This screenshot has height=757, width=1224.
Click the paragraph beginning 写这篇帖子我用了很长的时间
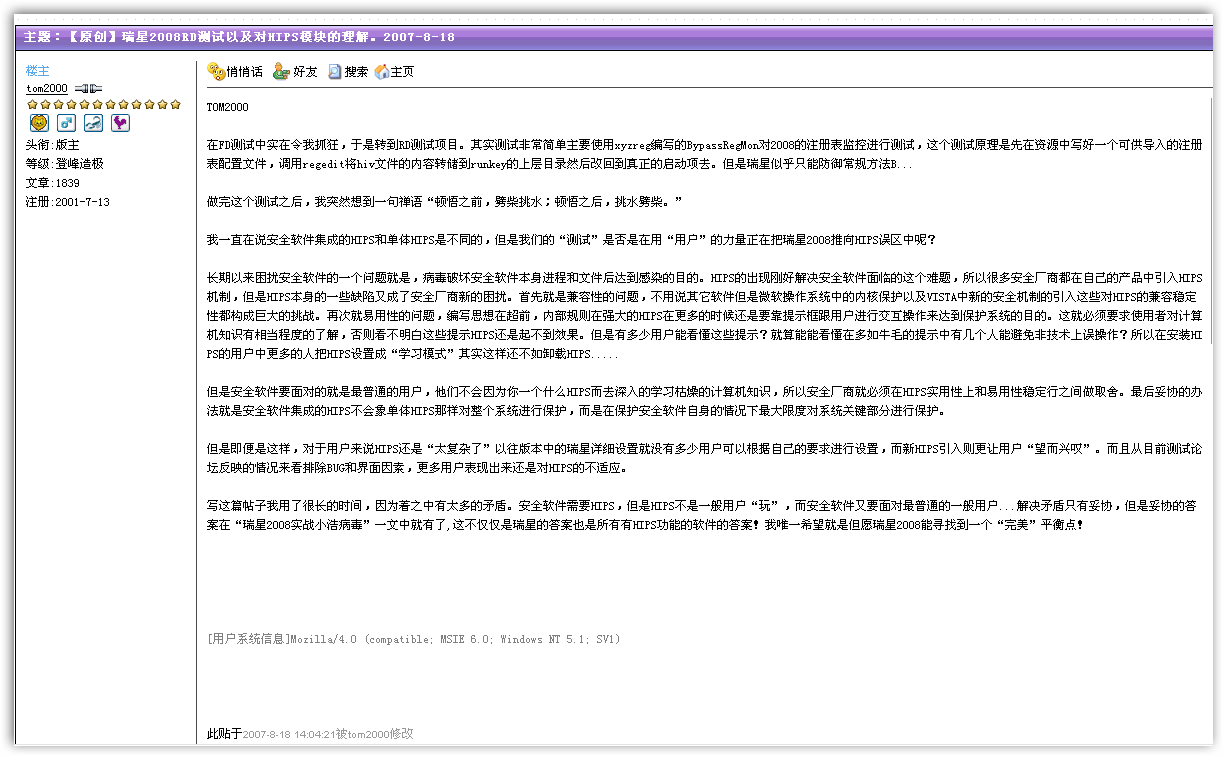704,516
